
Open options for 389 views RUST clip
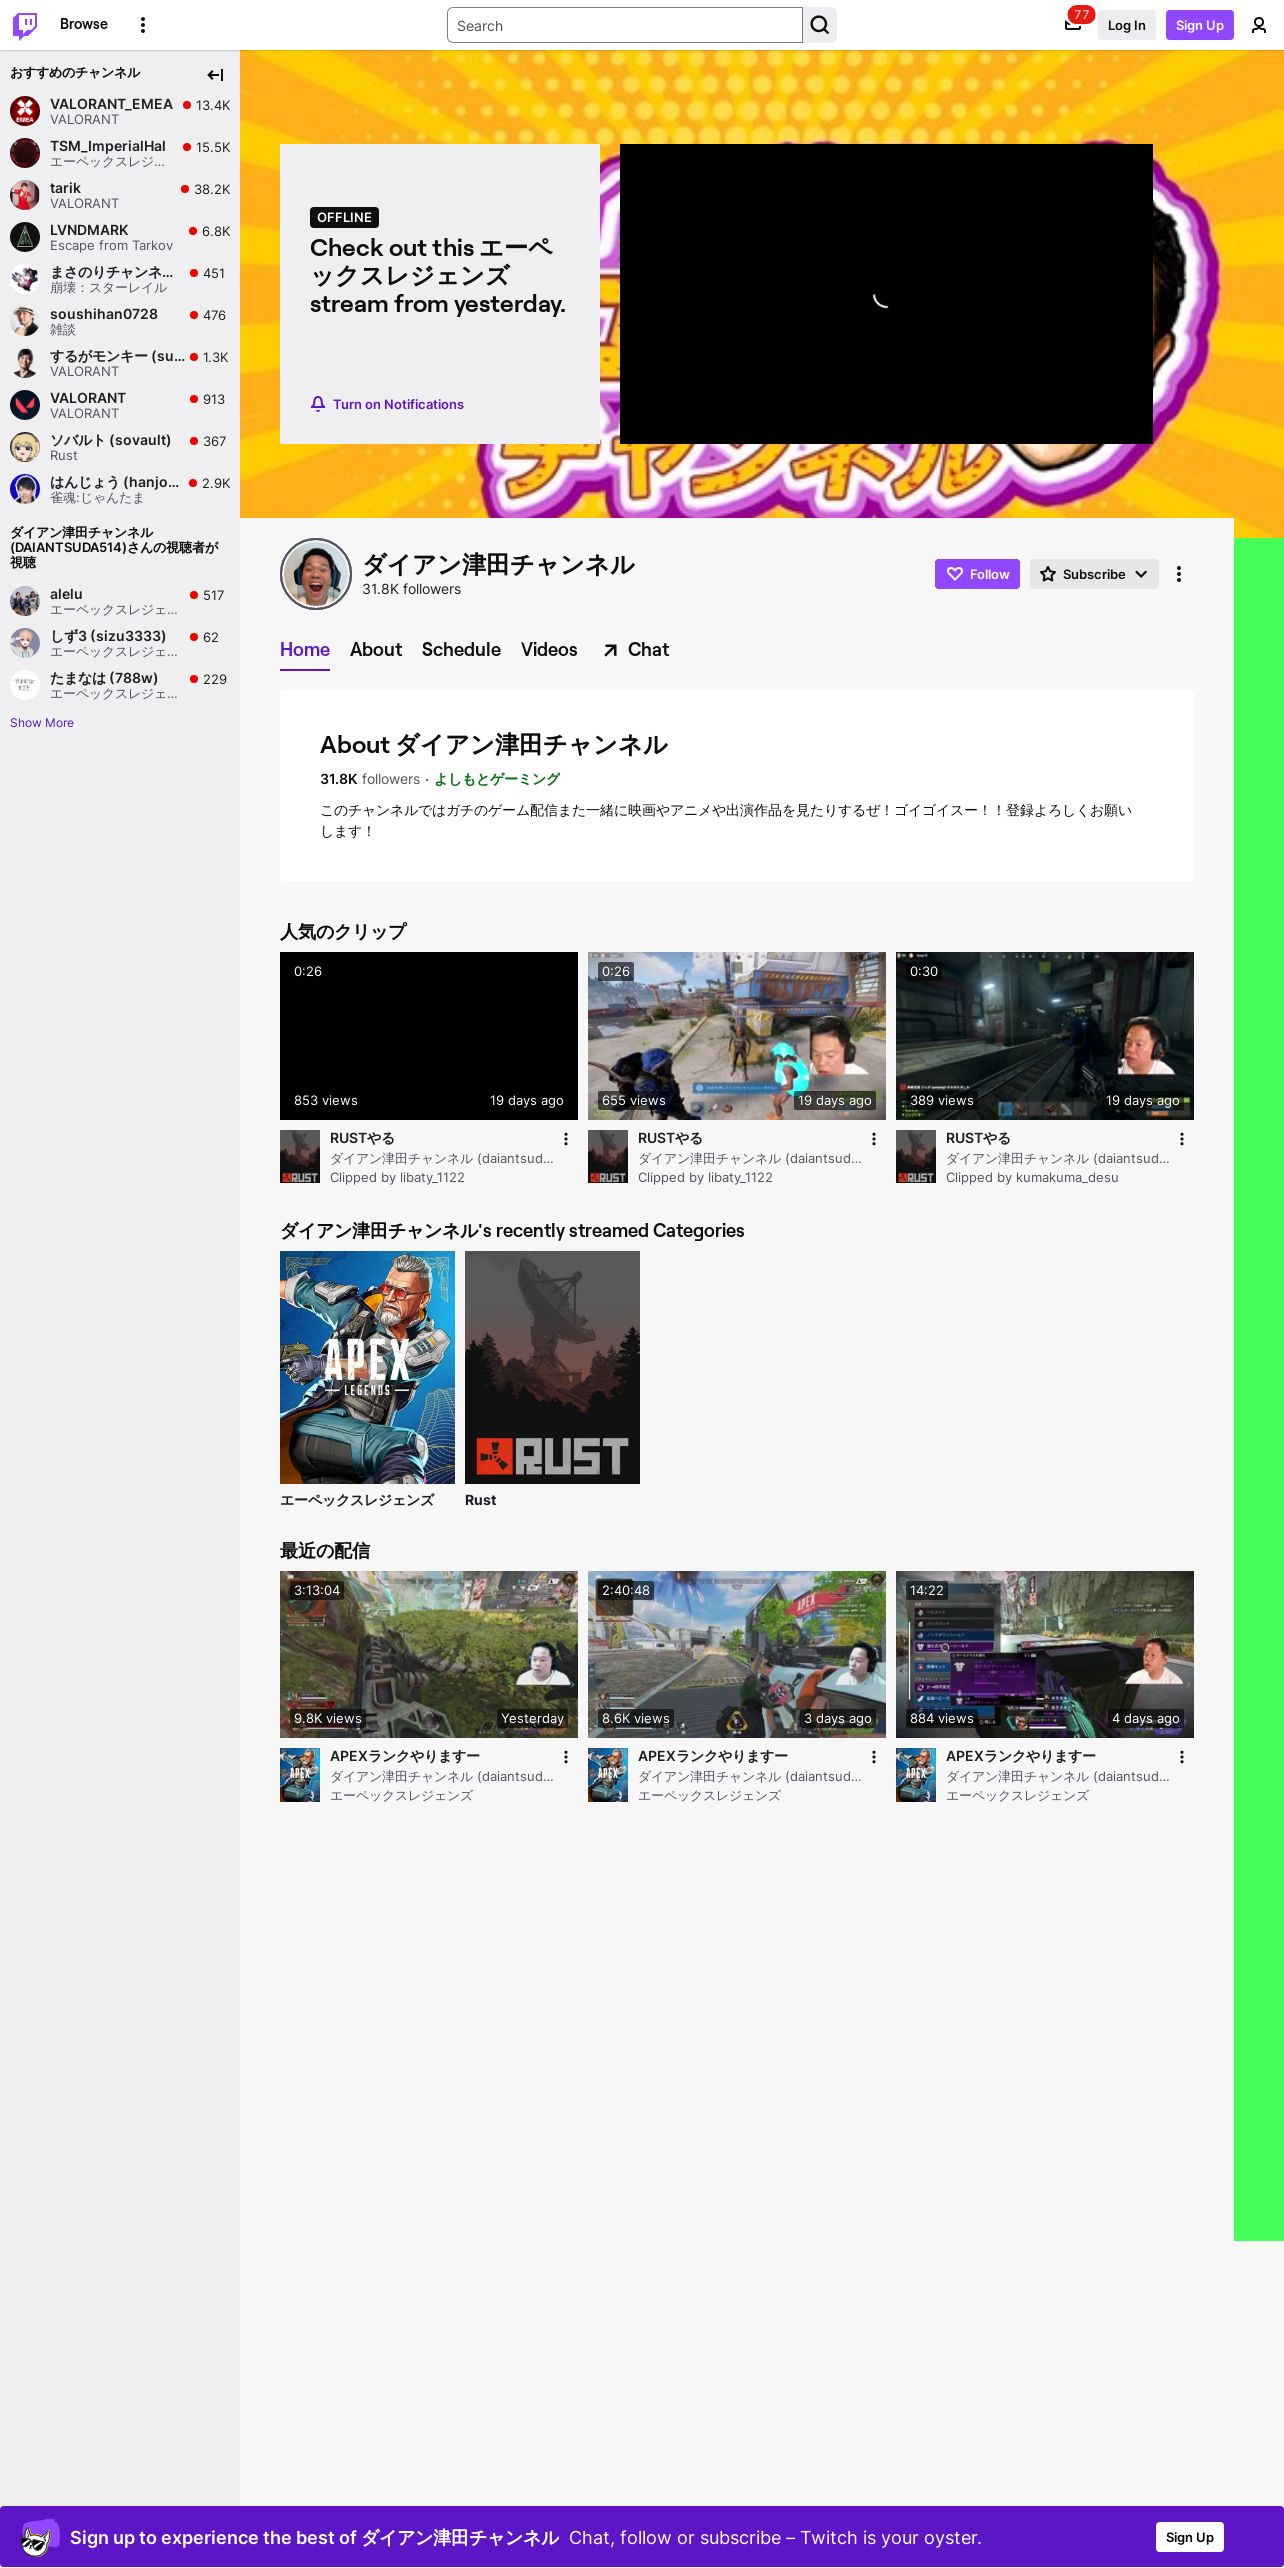[x=1182, y=1139]
